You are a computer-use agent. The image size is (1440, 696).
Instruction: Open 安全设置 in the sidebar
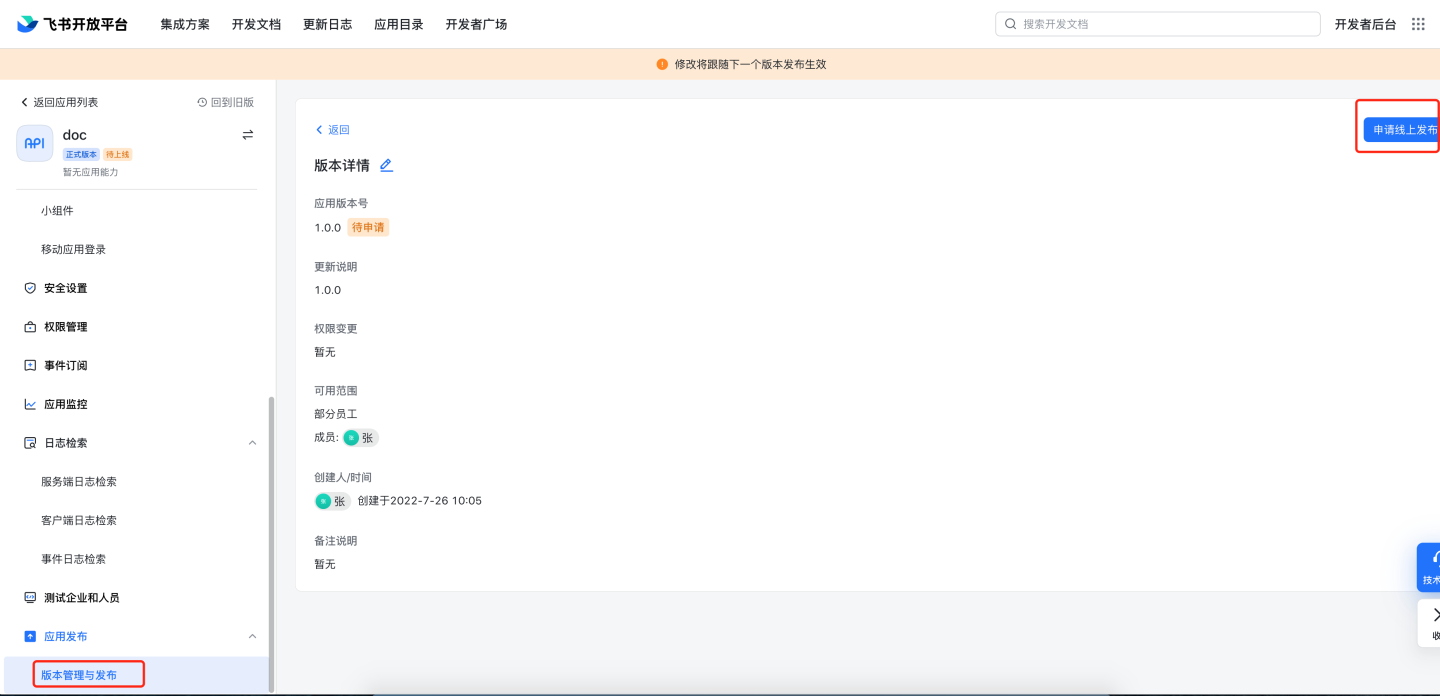65,288
